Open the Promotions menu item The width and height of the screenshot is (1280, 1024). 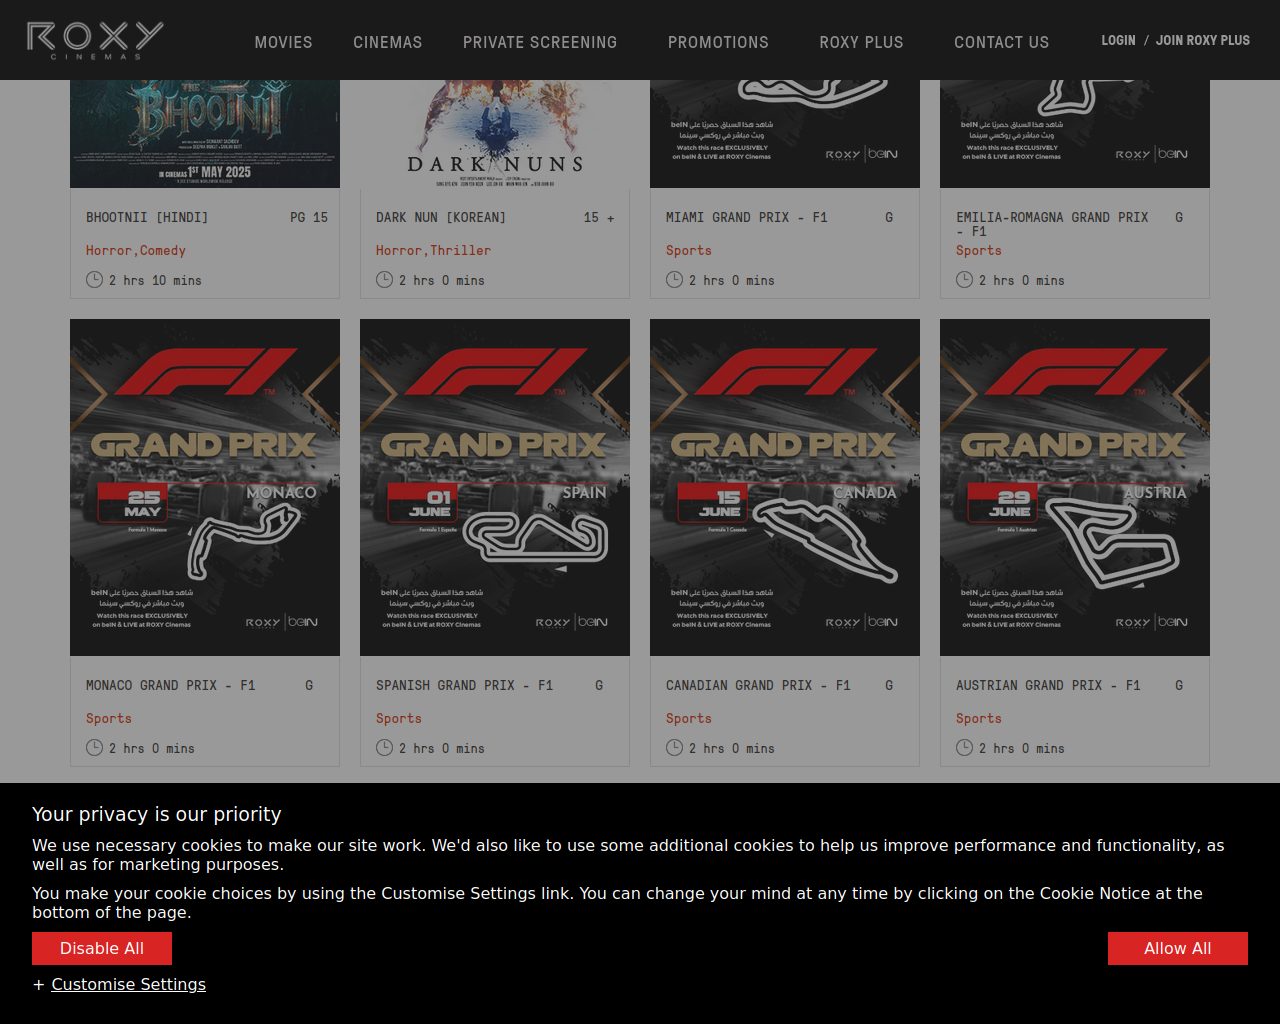[x=718, y=42]
